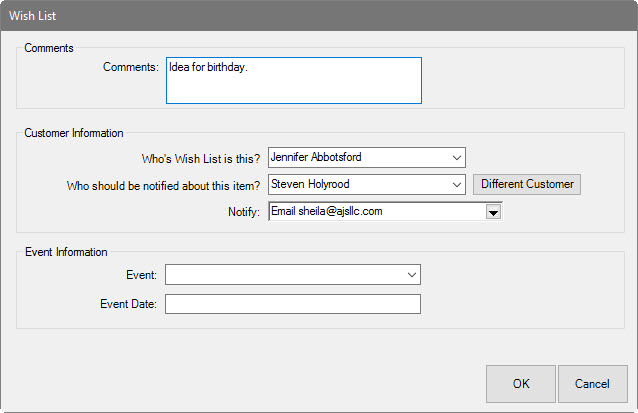Expand the Who's Wish List dropdown arrow
Screen dimensions: 638x413
[456, 158]
